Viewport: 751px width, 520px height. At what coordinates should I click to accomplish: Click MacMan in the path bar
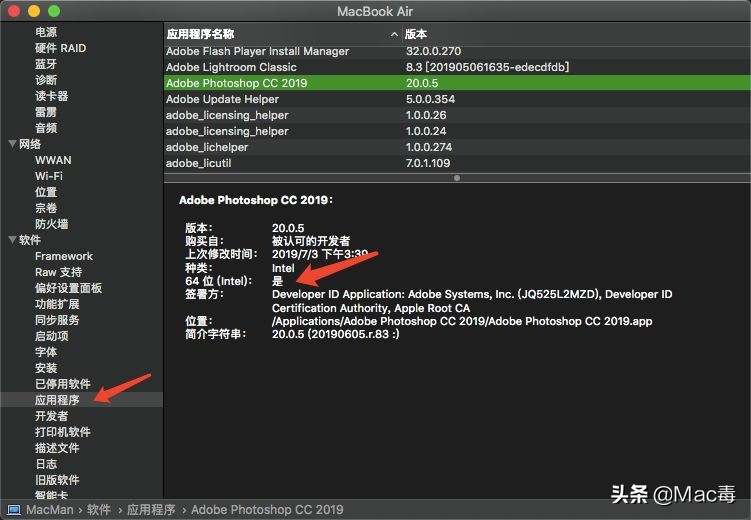click(x=50, y=509)
